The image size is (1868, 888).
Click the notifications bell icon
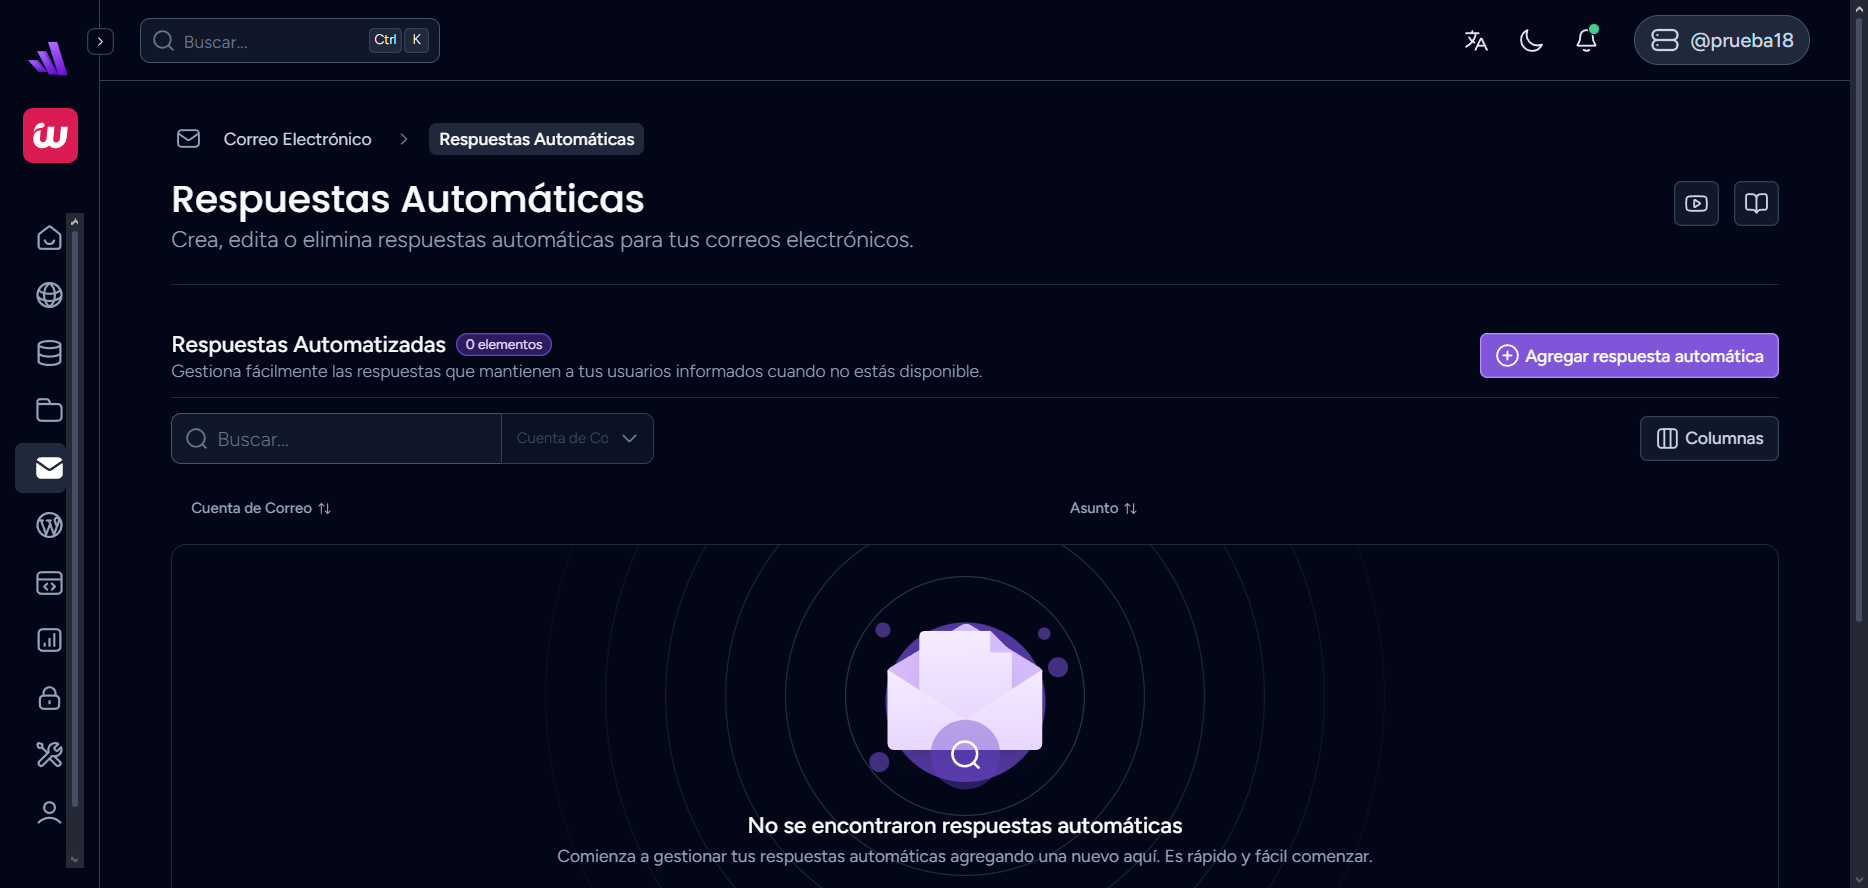(1586, 41)
